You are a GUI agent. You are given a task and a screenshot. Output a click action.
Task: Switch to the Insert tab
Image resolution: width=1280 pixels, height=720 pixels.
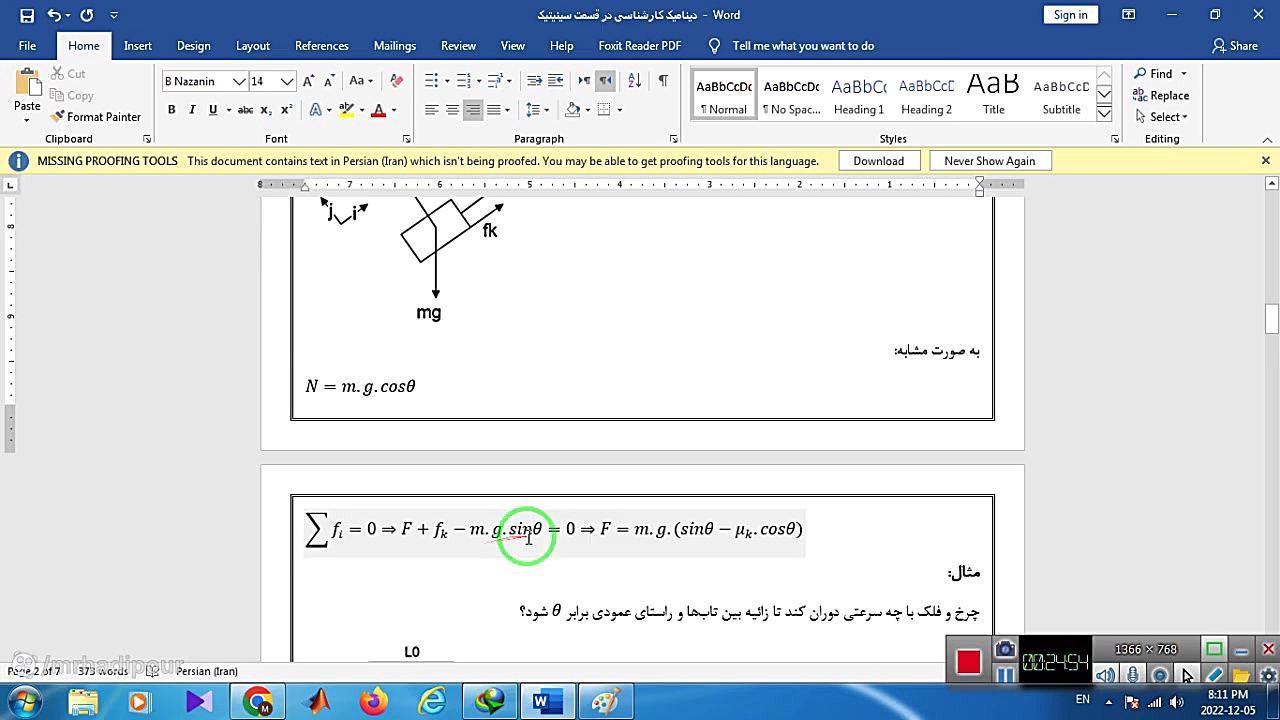tap(138, 46)
